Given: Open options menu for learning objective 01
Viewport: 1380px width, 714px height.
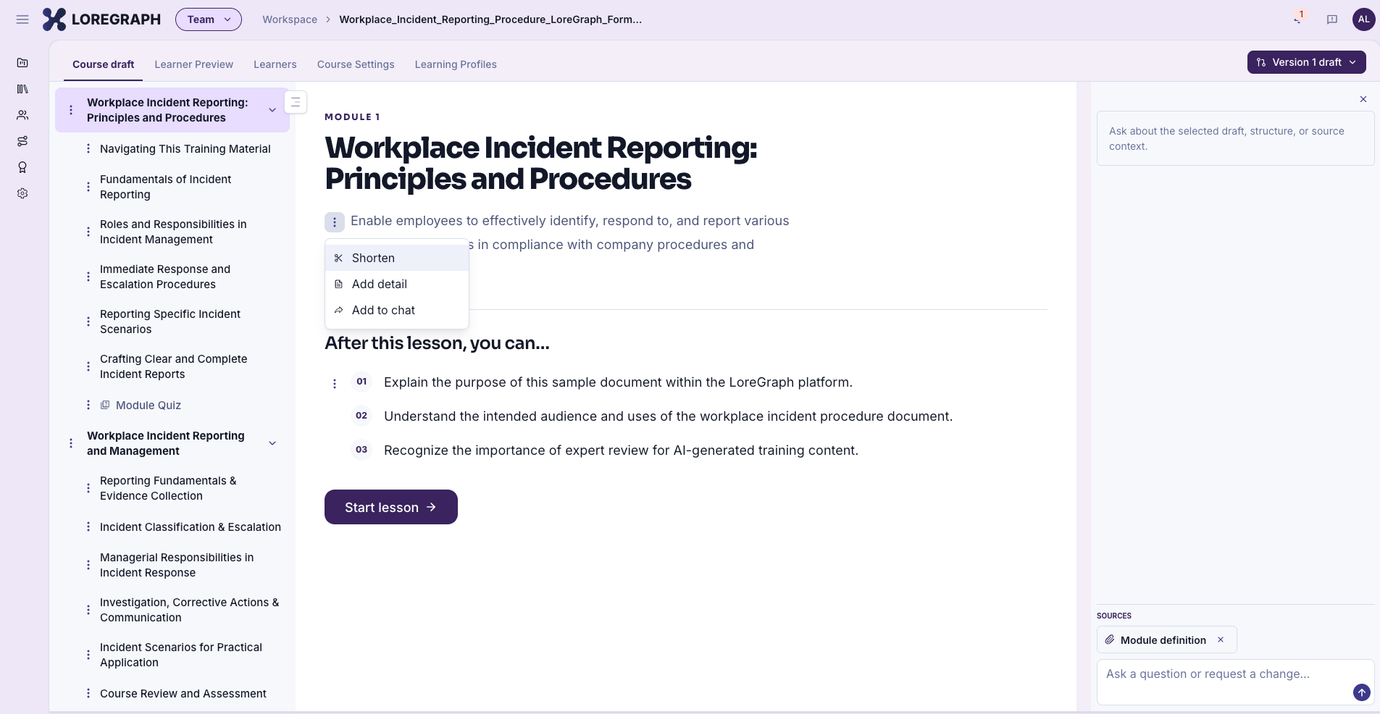Looking at the screenshot, I should [334, 383].
